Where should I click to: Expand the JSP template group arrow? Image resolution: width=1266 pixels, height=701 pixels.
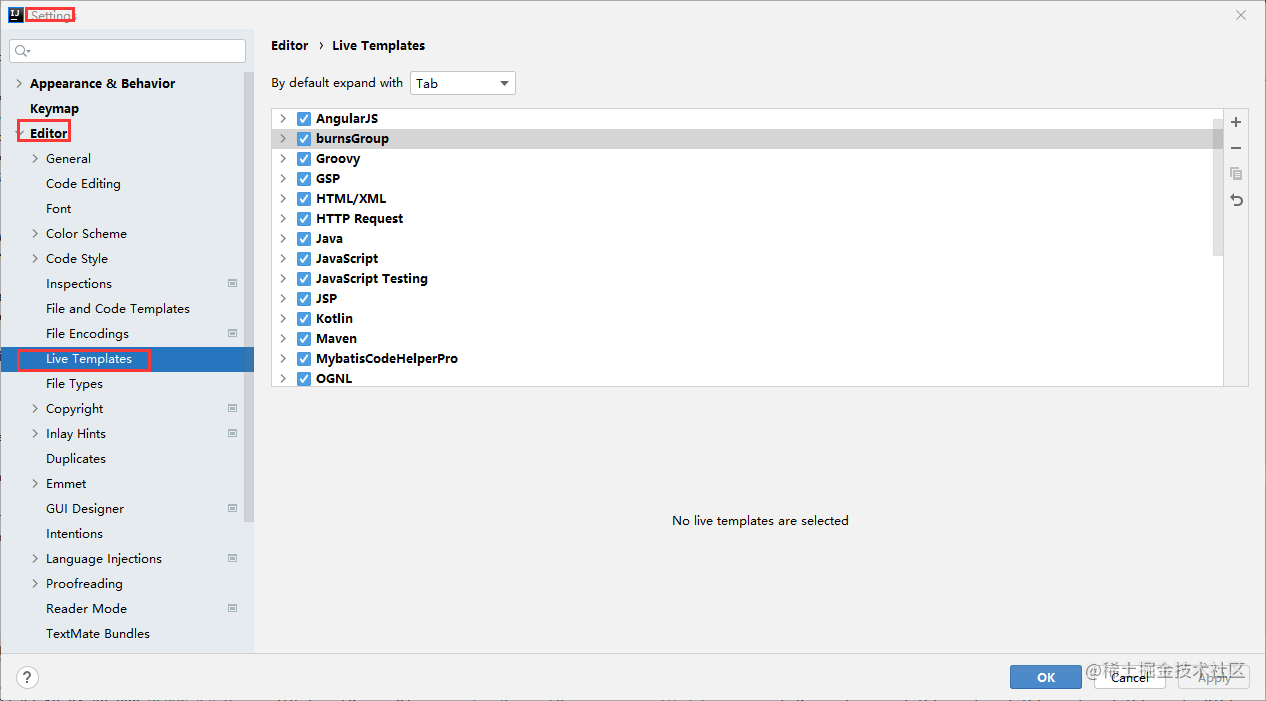click(283, 298)
